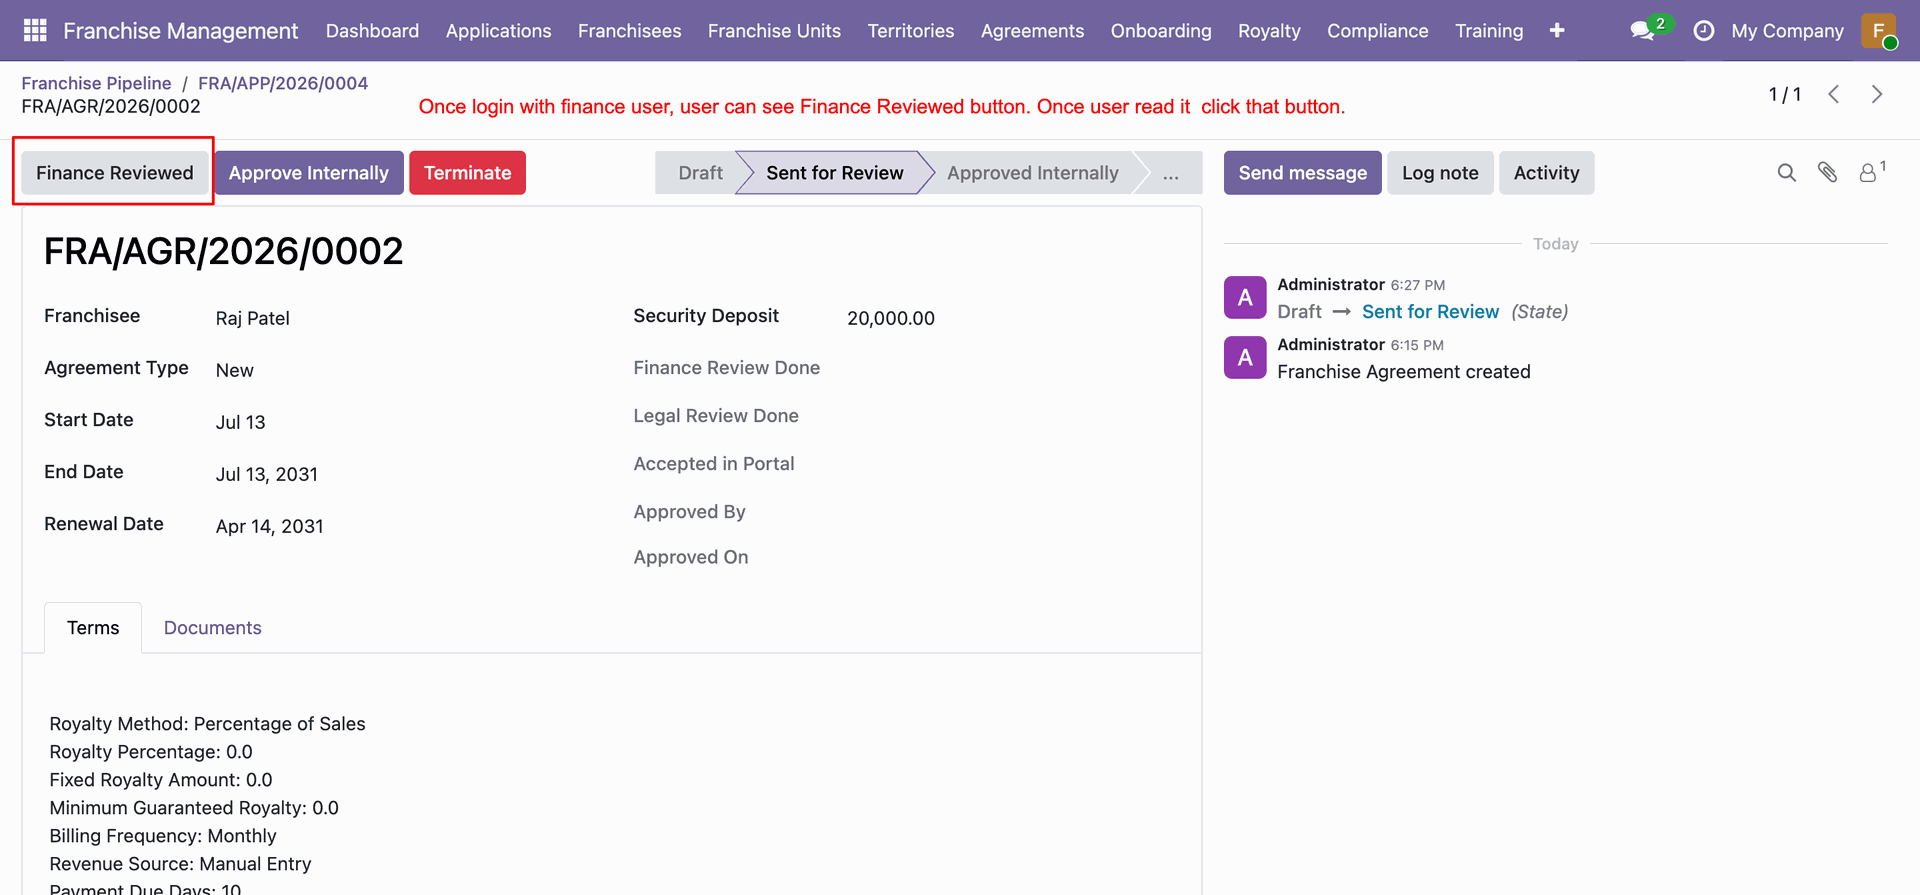
Task: Click the Accepted in Portal label
Action: coord(714,464)
